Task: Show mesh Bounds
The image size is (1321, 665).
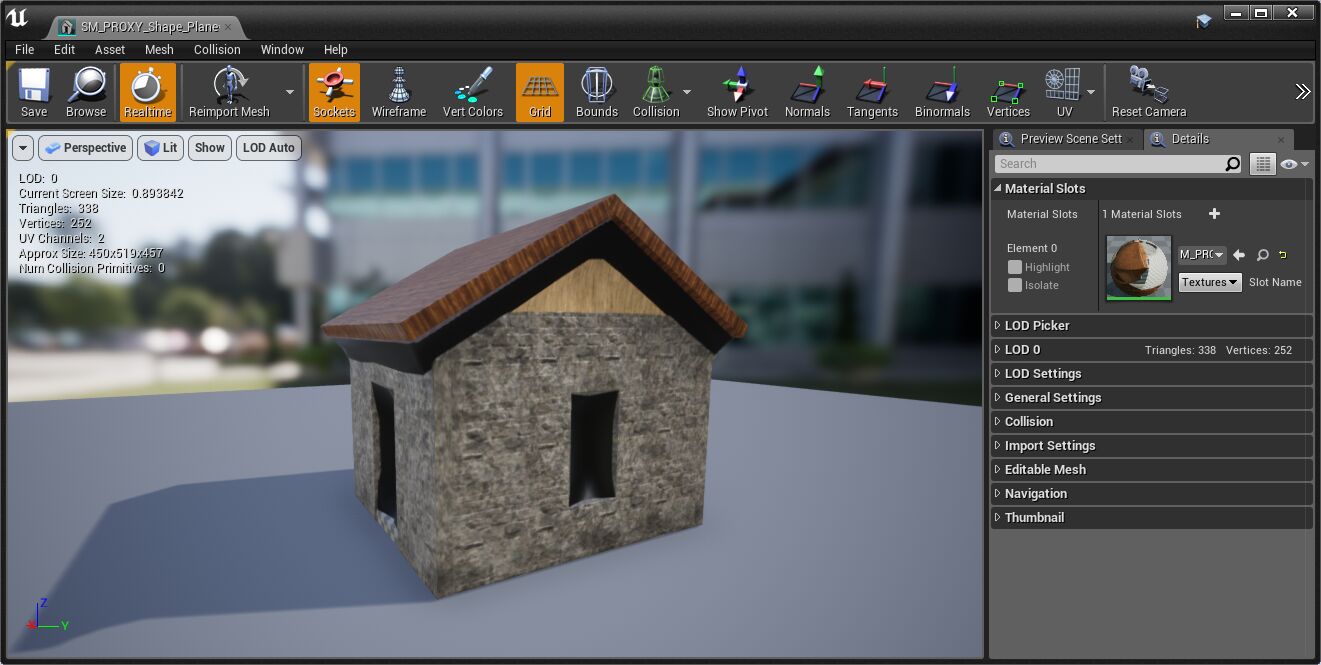Action: click(596, 92)
